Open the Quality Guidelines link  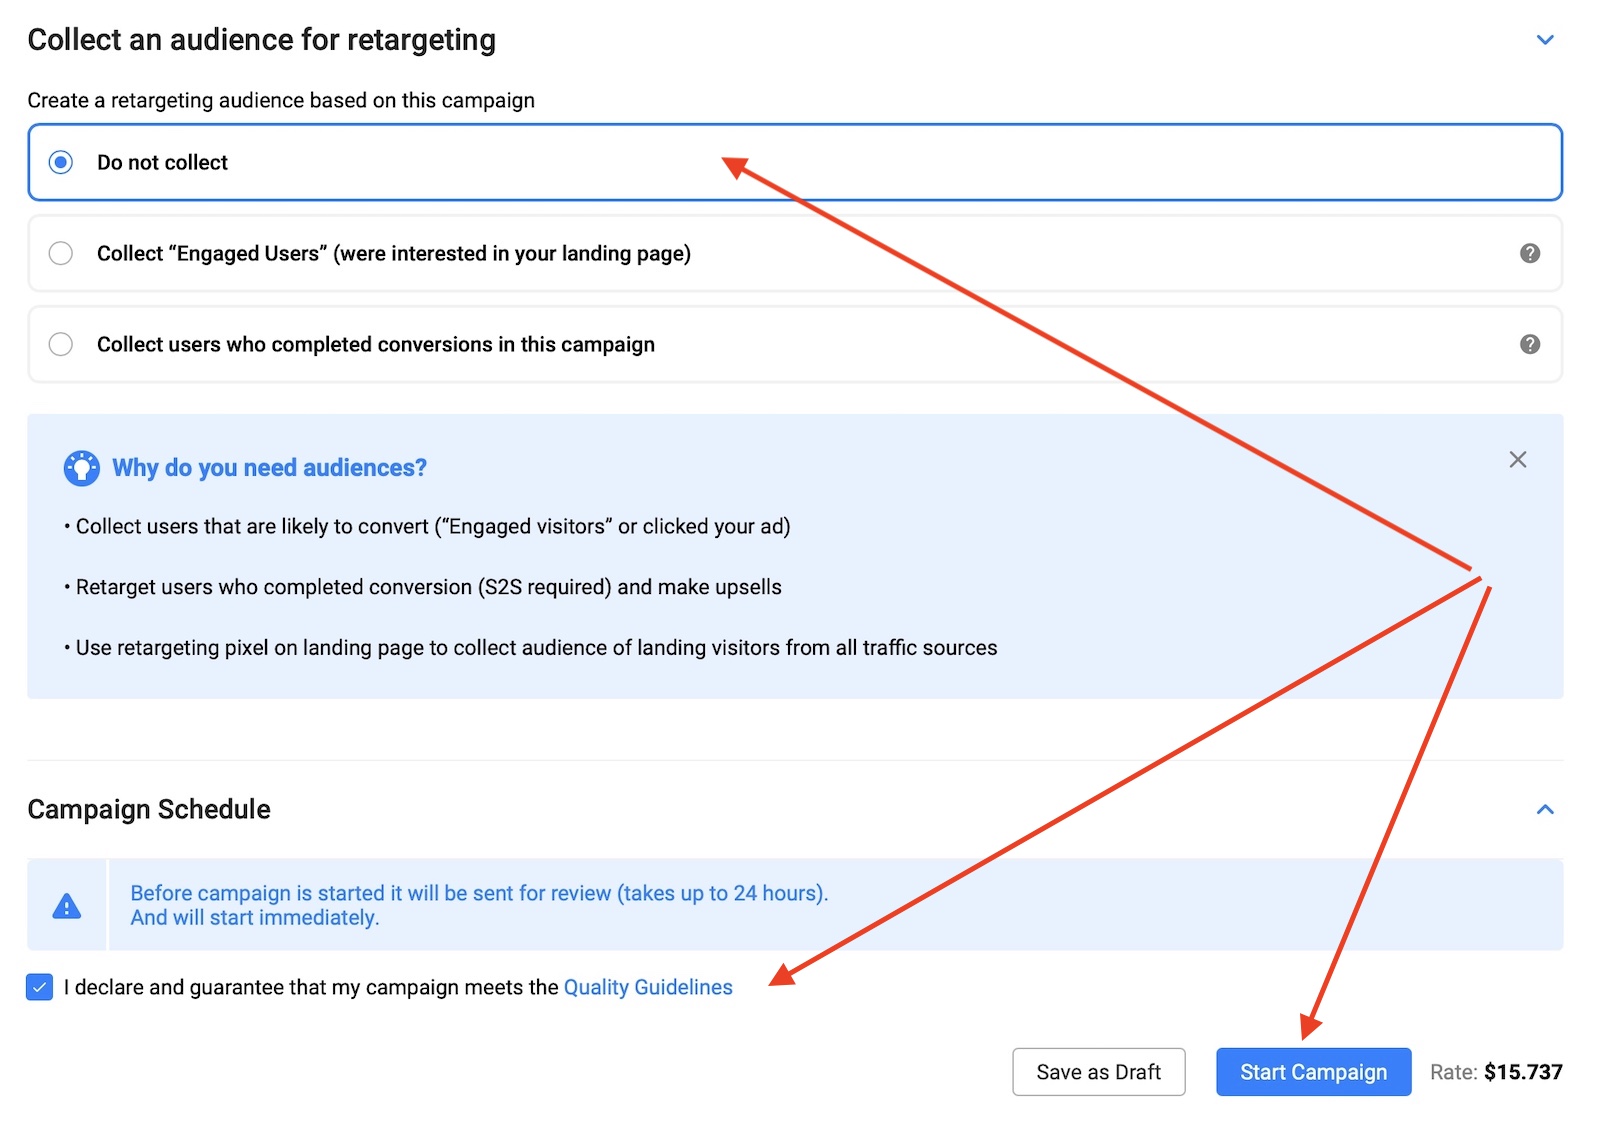coord(648,987)
